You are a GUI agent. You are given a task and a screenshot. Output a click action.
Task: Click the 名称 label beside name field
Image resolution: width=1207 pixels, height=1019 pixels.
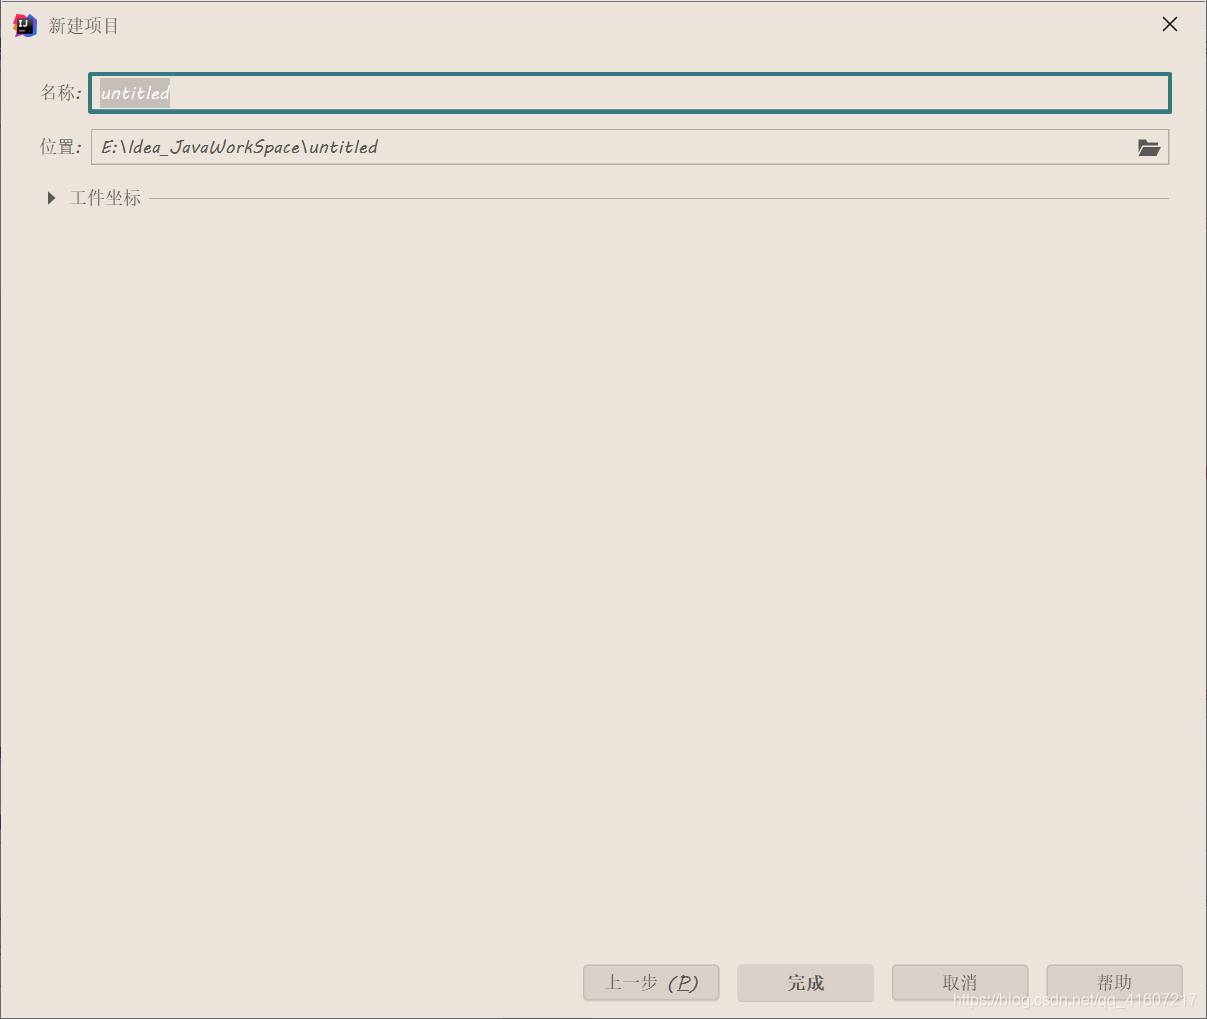coord(59,92)
